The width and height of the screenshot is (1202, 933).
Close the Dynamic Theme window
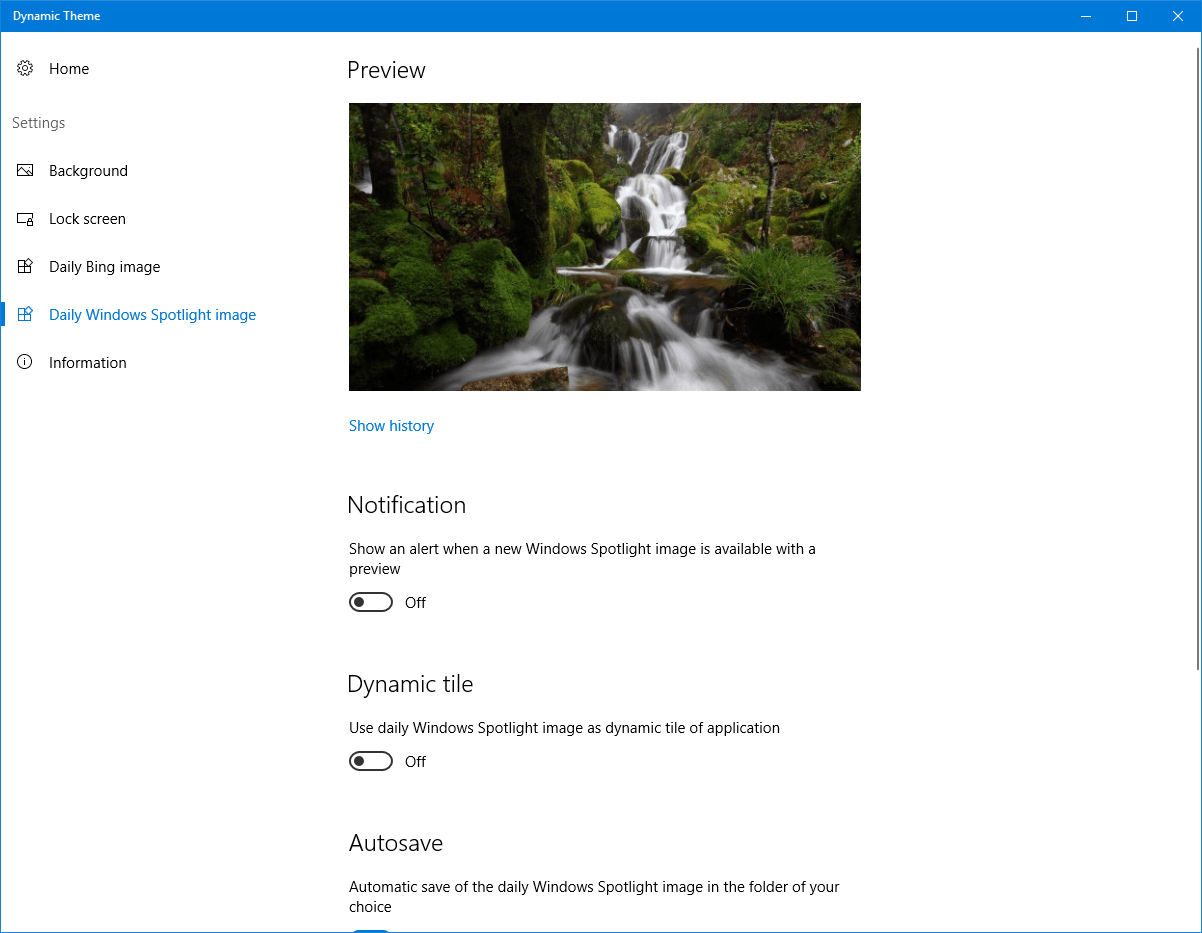[1178, 16]
